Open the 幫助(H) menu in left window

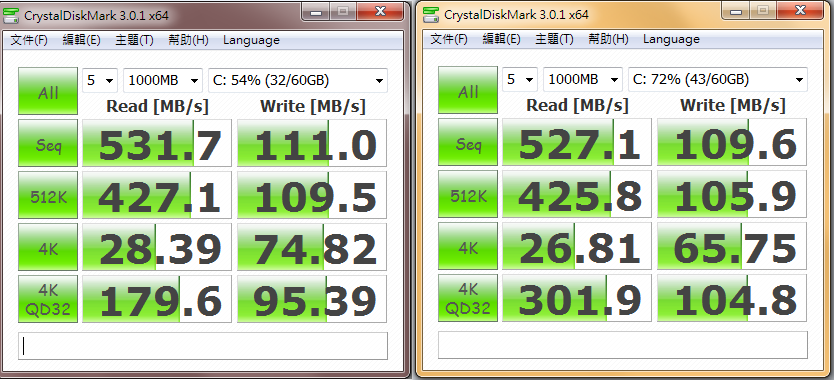point(188,40)
